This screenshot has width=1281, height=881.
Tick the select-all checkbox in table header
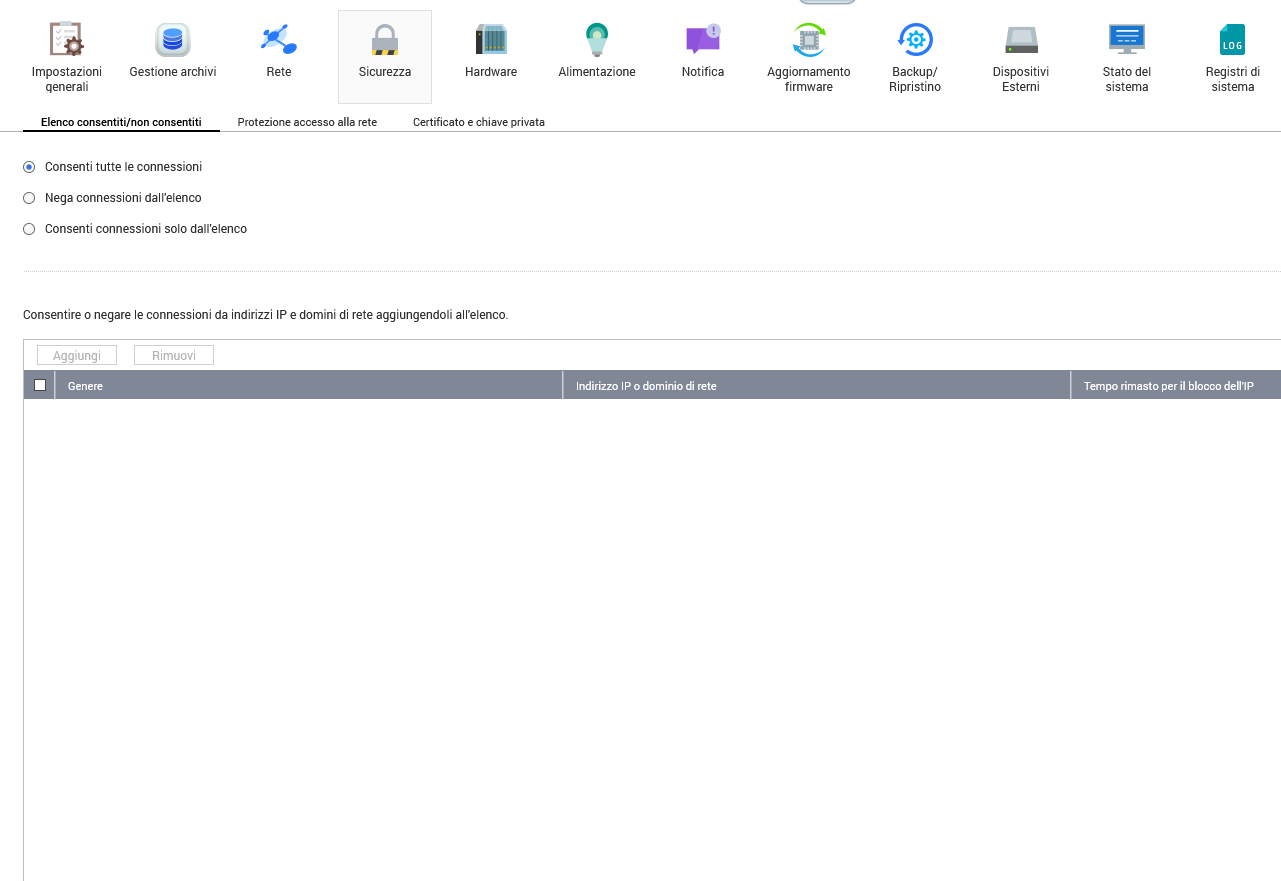click(x=40, y=385)
